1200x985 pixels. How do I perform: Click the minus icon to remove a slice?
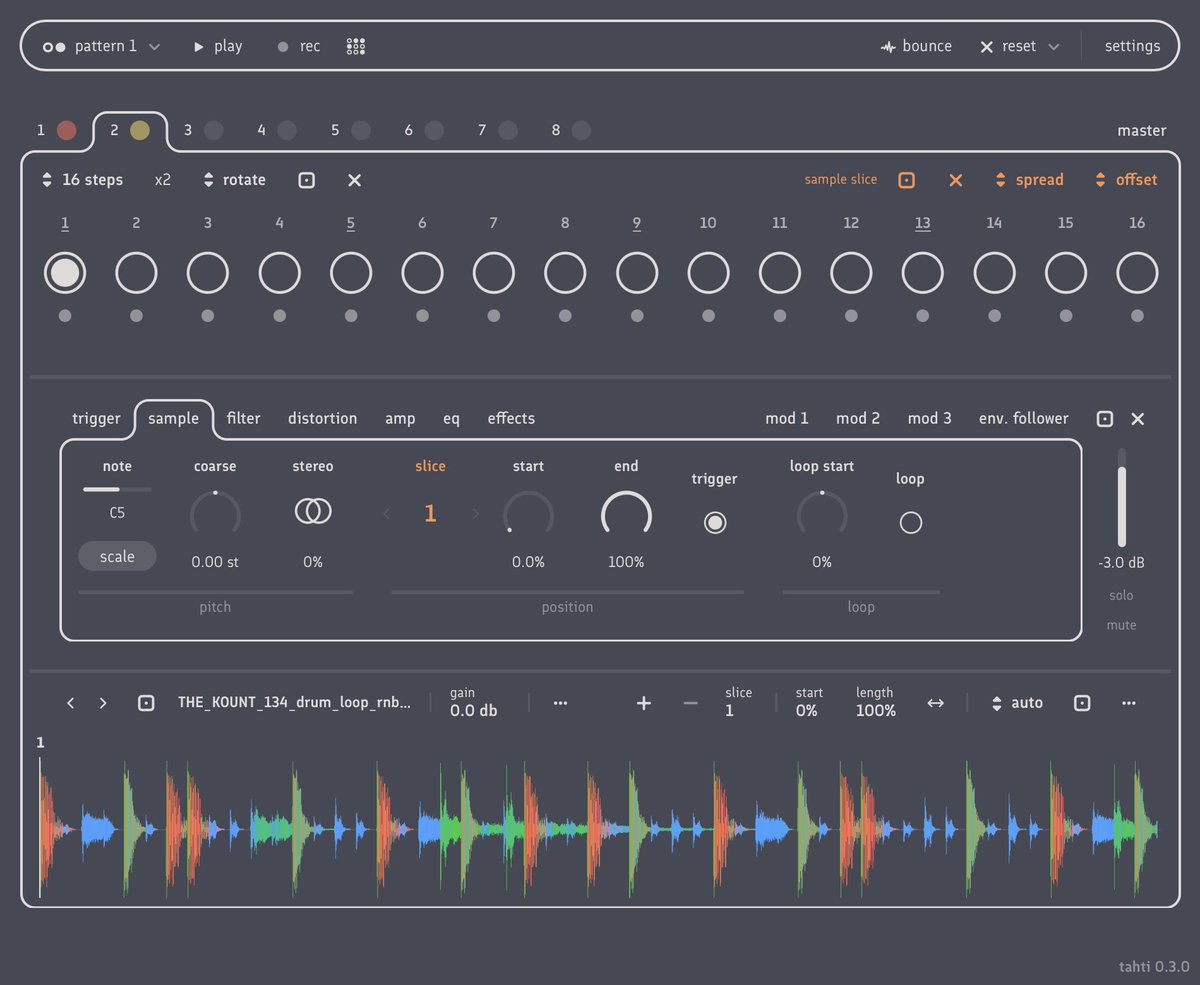coord(690,703)
